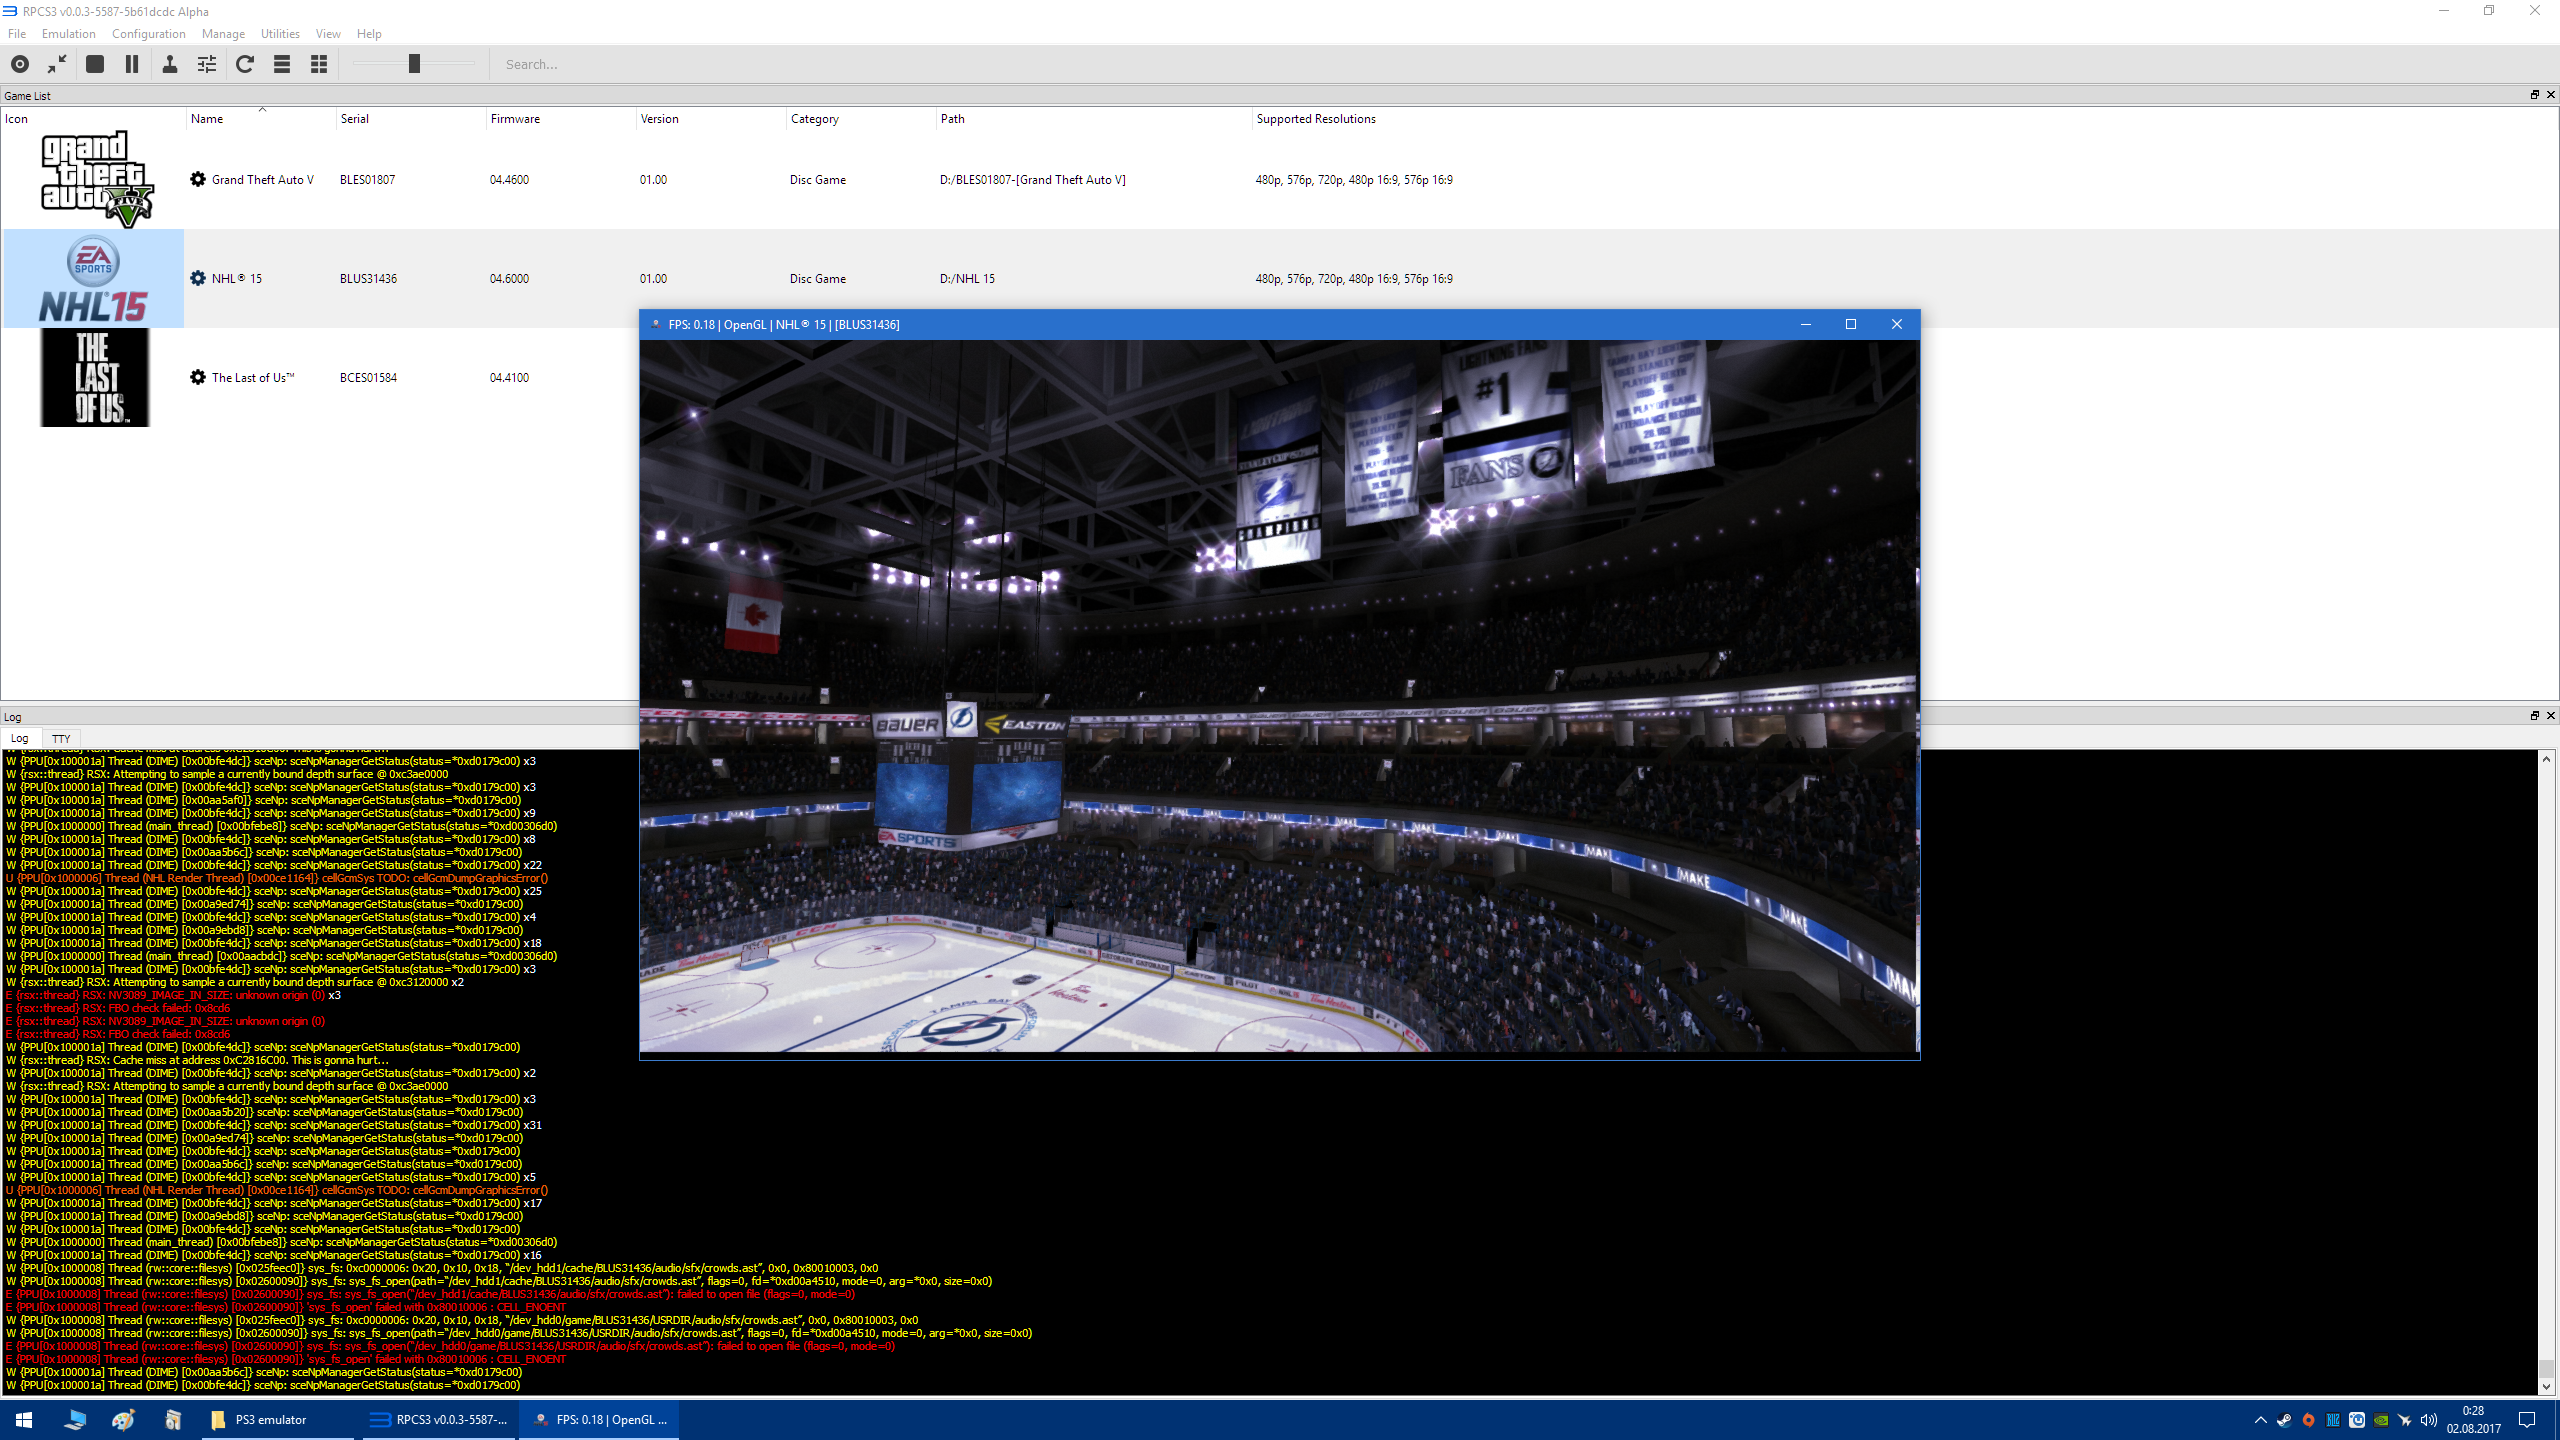Float the Game List dock panel
This screenshot has width=2560, height=1440.
coord(2534,95)
